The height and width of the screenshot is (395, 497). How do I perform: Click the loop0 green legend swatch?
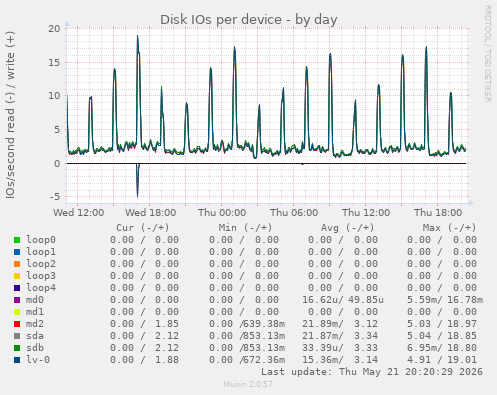17,240
